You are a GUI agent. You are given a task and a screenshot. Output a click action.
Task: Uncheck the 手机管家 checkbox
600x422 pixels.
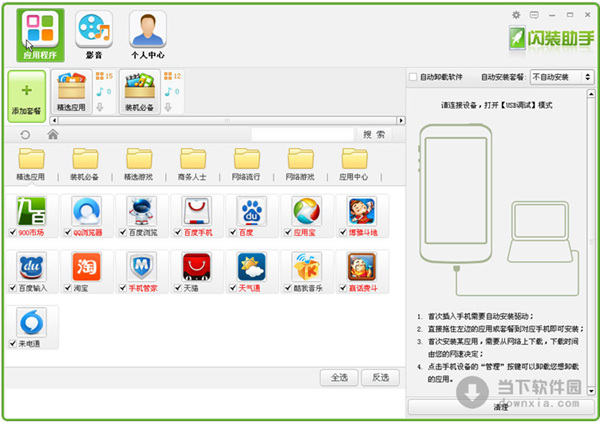coord(123,288)
